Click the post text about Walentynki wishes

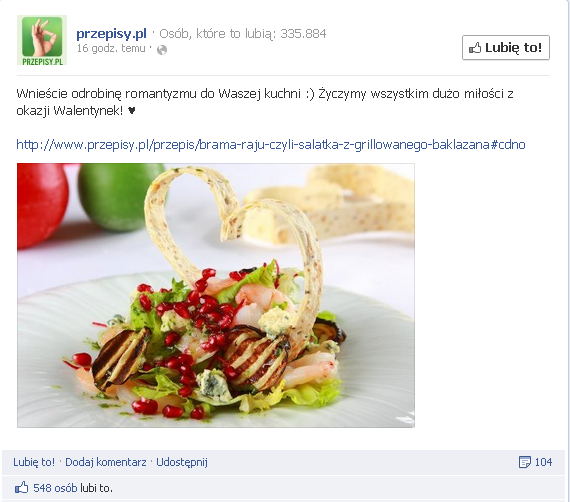[x=265, y=102]
